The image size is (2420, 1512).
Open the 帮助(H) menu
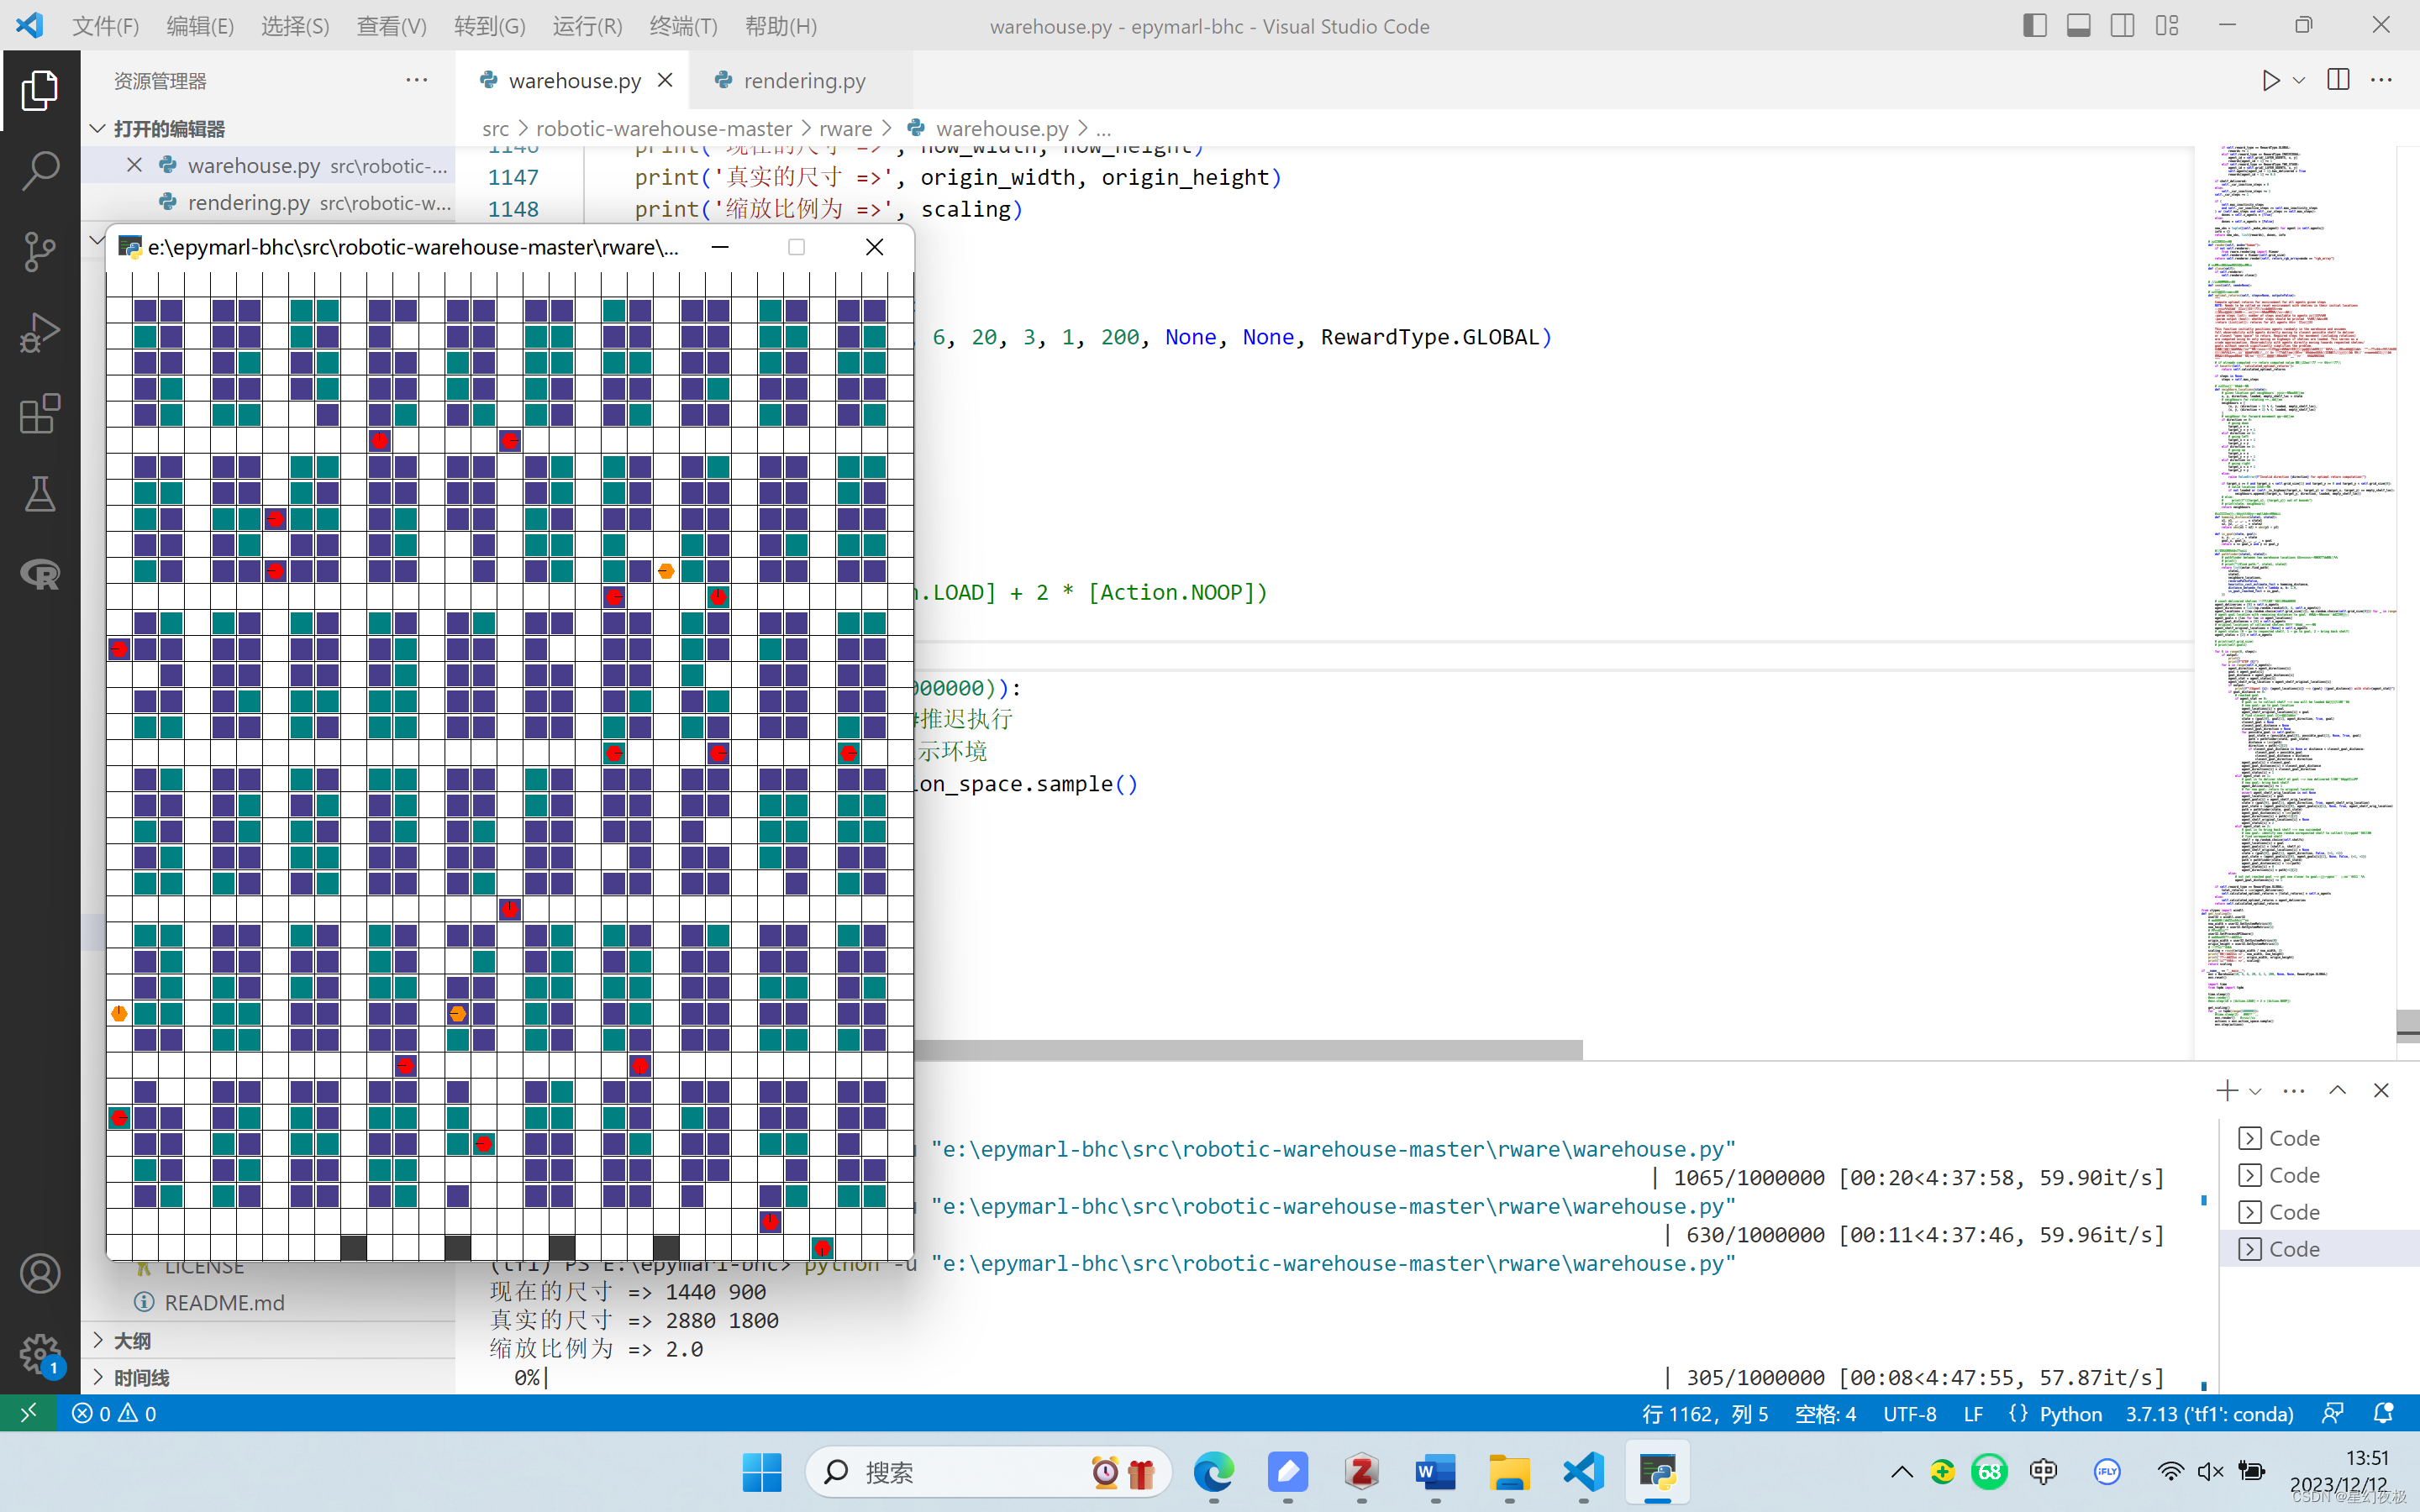[780, 26]
